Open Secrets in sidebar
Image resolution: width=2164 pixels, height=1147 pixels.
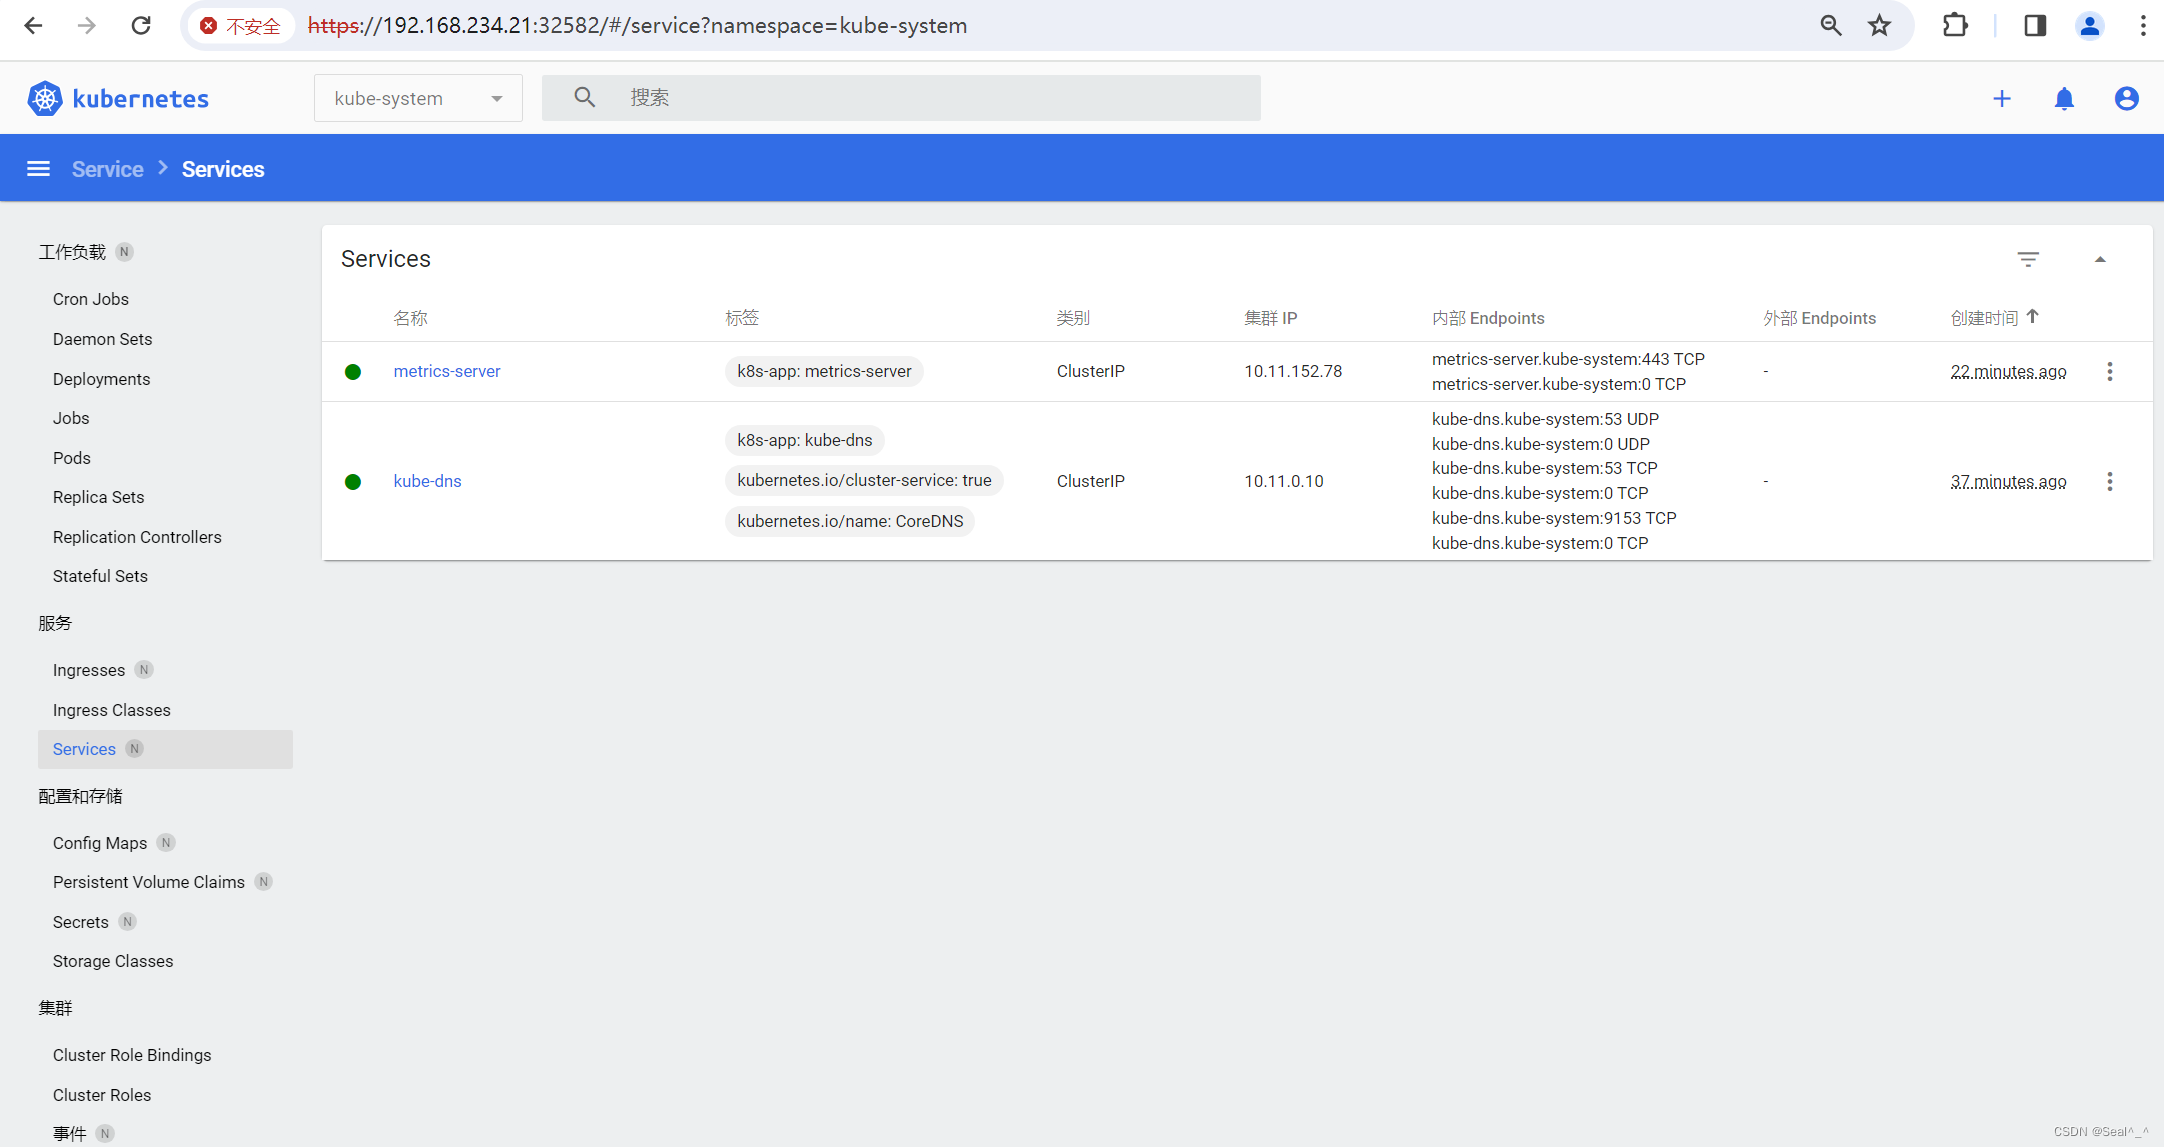tap(81, 922)
